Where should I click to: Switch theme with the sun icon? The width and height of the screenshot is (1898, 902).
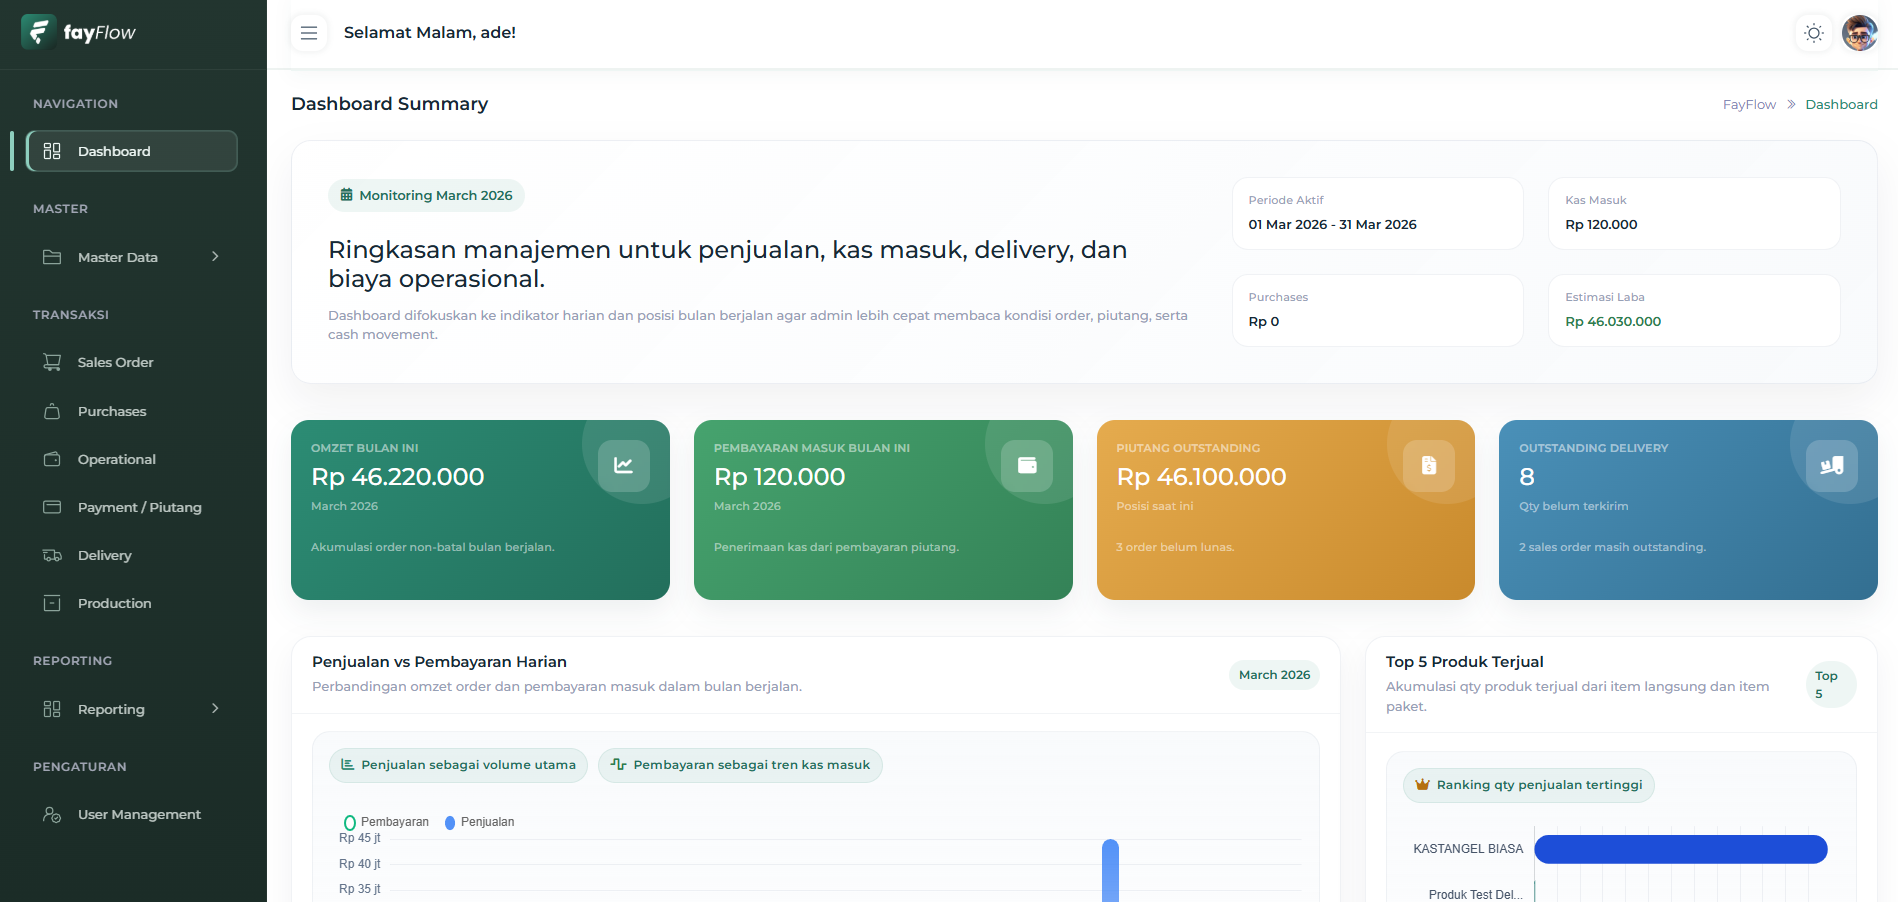1813,33
